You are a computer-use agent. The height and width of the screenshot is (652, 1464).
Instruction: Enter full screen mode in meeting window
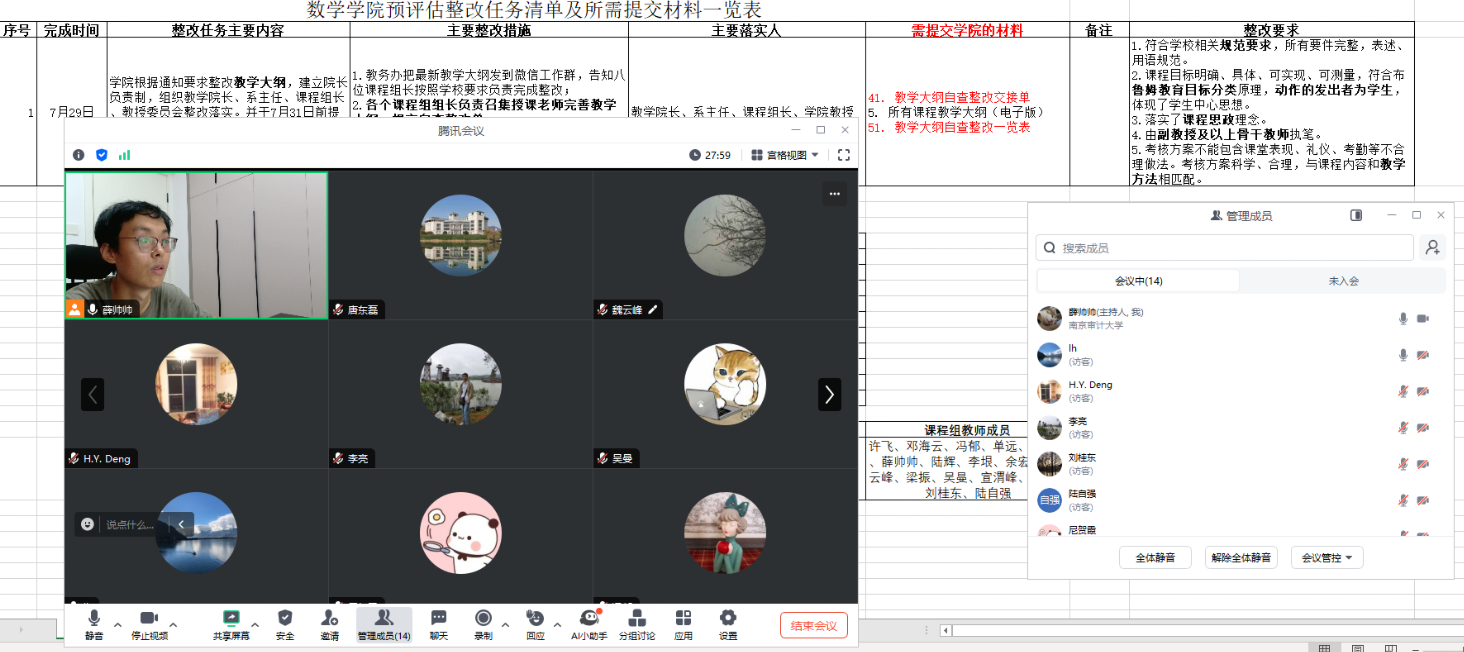pos(843,155)
